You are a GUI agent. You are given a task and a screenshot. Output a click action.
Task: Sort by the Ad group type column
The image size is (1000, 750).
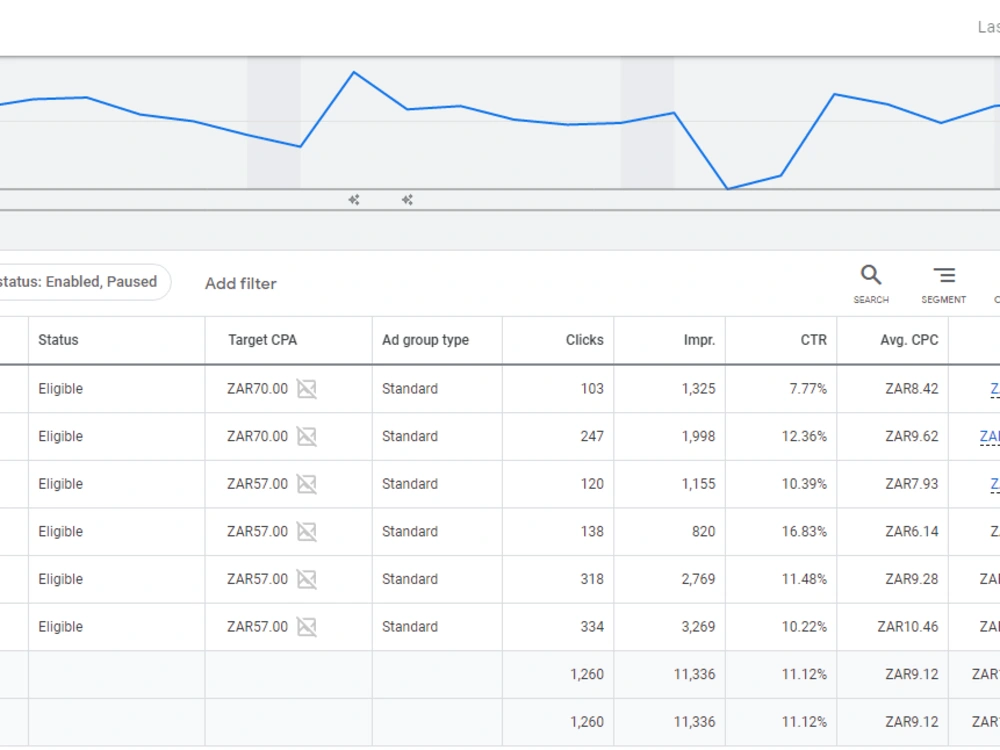pos(425,340)
